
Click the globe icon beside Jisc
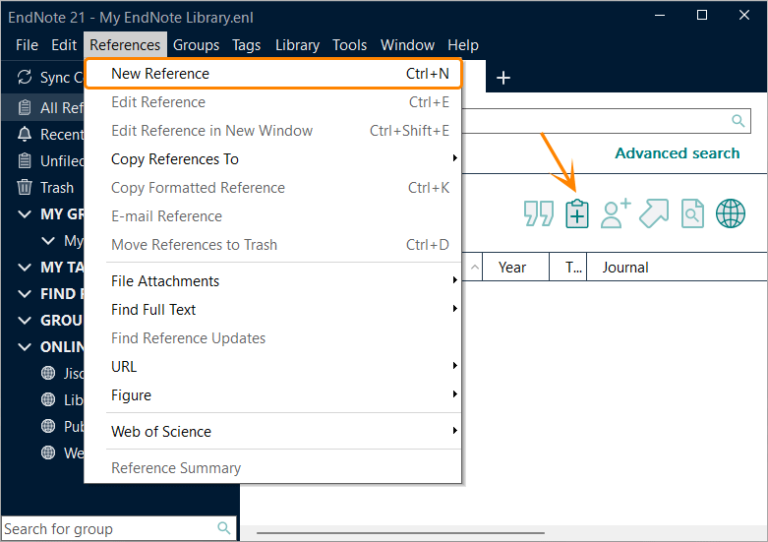tap(48, 373)
